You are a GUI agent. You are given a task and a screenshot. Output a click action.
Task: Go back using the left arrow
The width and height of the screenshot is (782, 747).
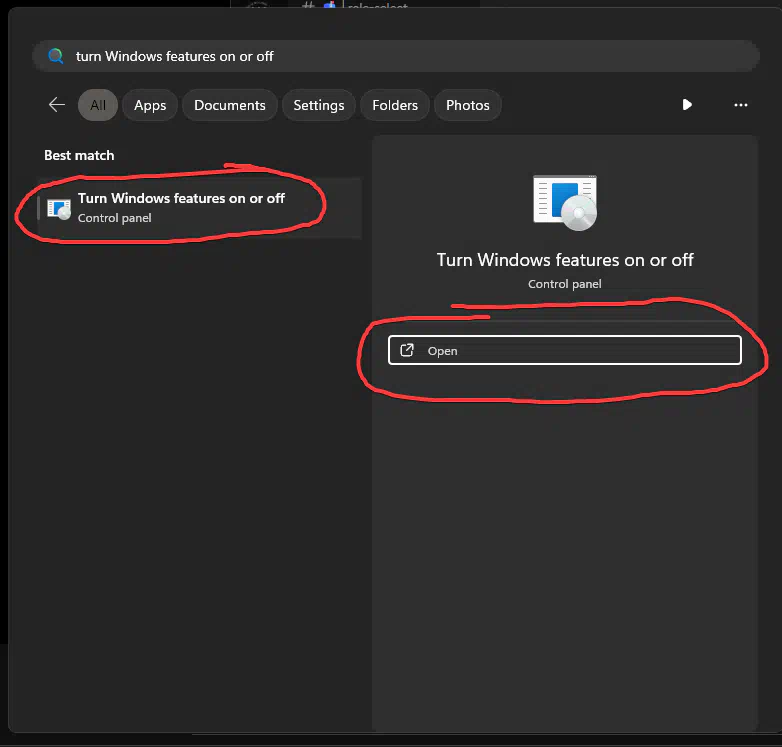tap(57, 105)
